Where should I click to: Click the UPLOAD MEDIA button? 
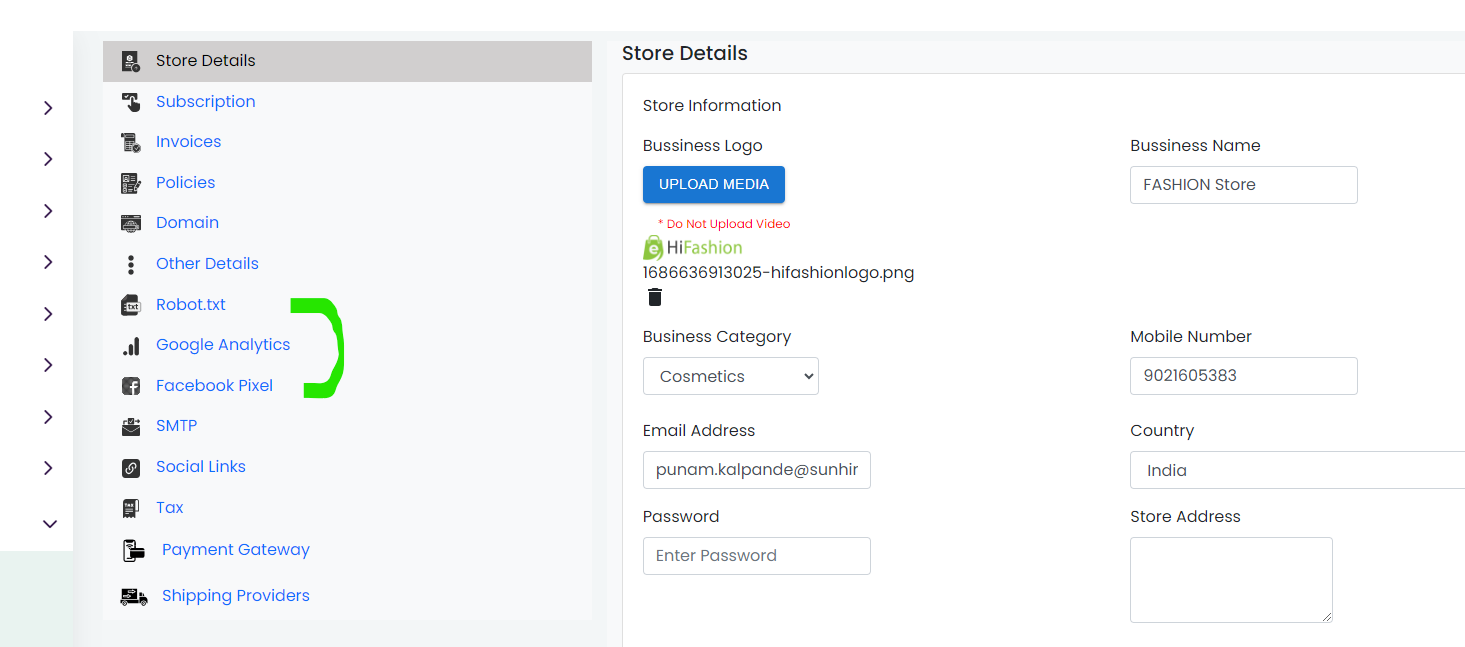714,184
